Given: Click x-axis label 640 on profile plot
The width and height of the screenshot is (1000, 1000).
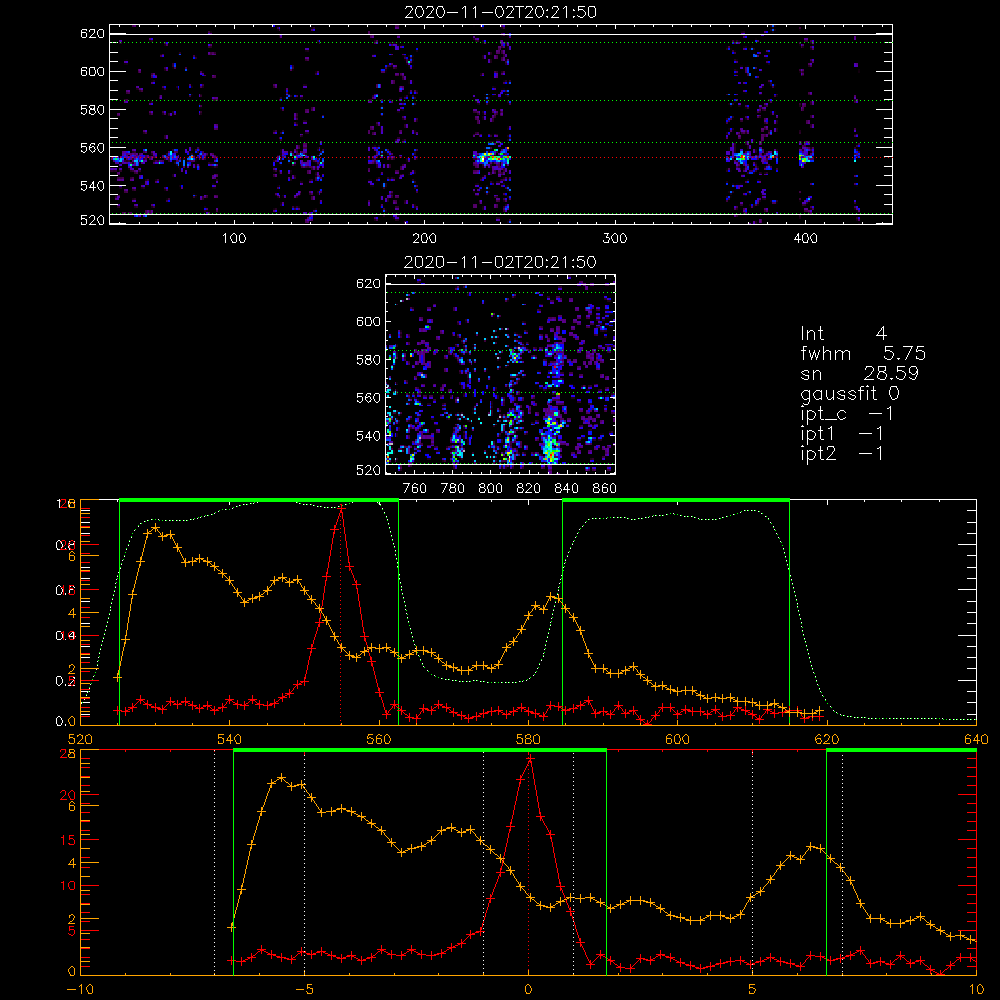Looking at the screenshot, I should pos(976,740).
